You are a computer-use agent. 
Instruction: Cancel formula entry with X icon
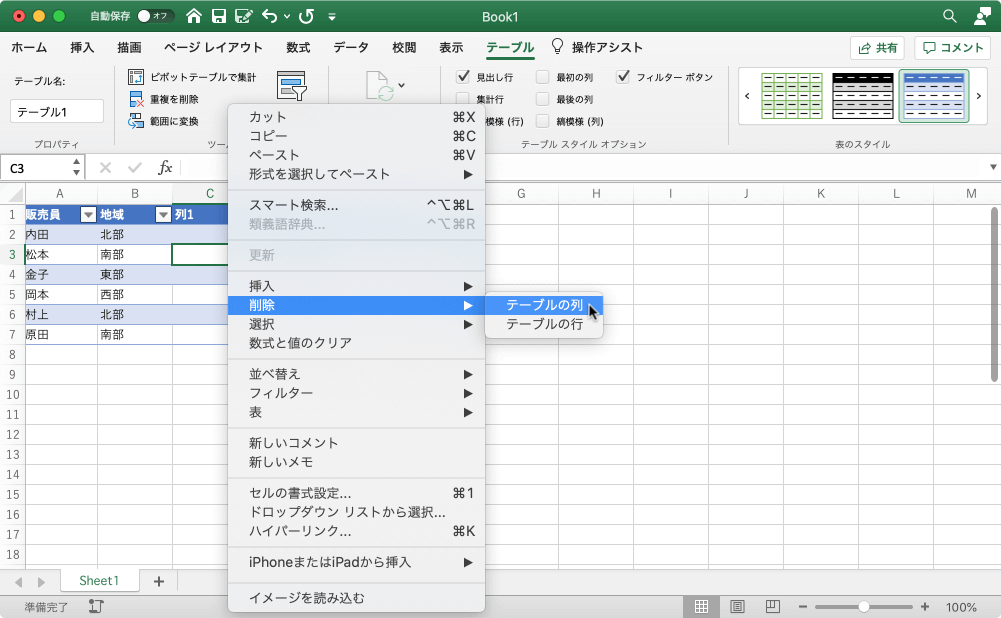pos(105,168)
